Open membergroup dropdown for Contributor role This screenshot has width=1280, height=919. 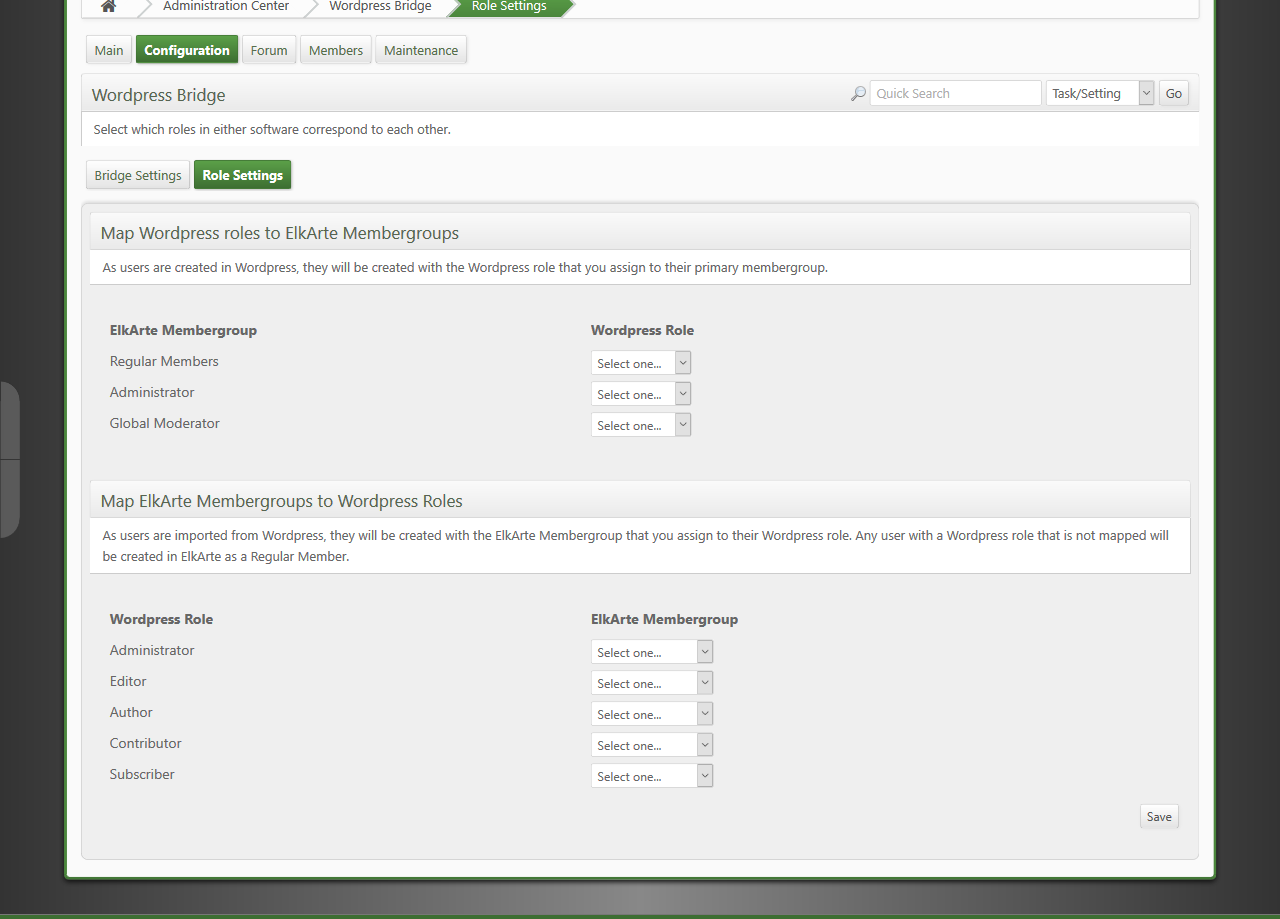tap(652, 745)
